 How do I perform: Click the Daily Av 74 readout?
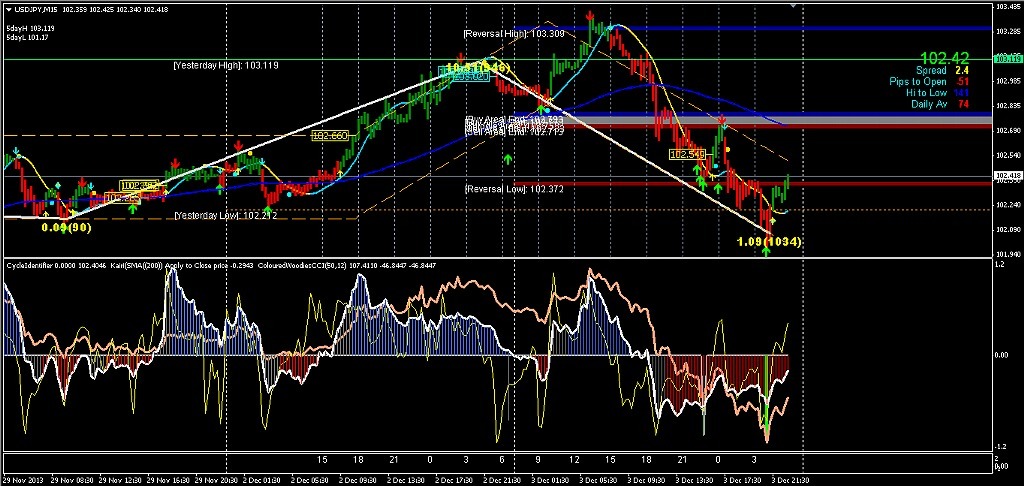[x=941, y=104]
